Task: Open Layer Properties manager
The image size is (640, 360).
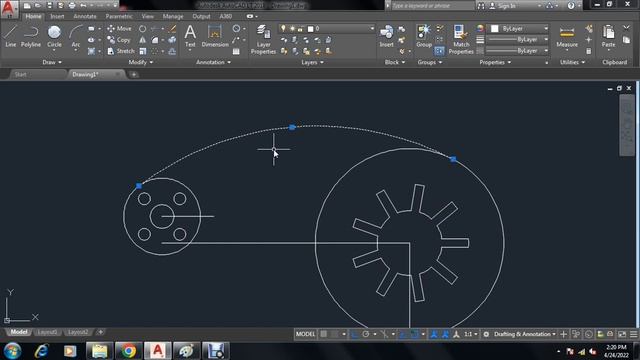Action: pyautogui.click(x=263, y=40)
